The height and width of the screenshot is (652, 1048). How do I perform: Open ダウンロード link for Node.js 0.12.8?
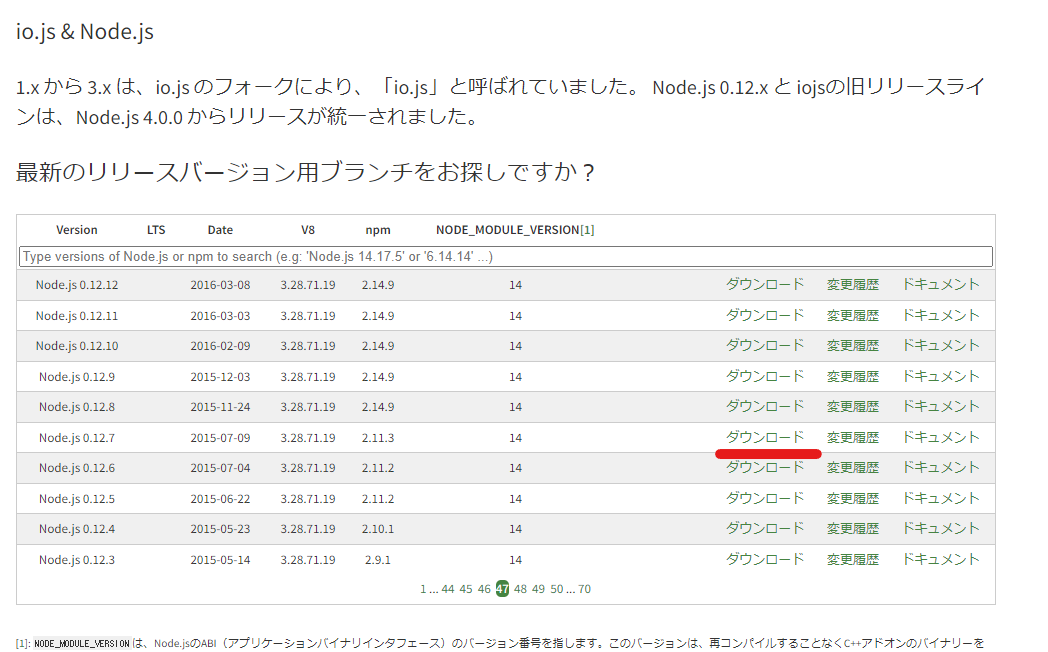click(765, 407)
